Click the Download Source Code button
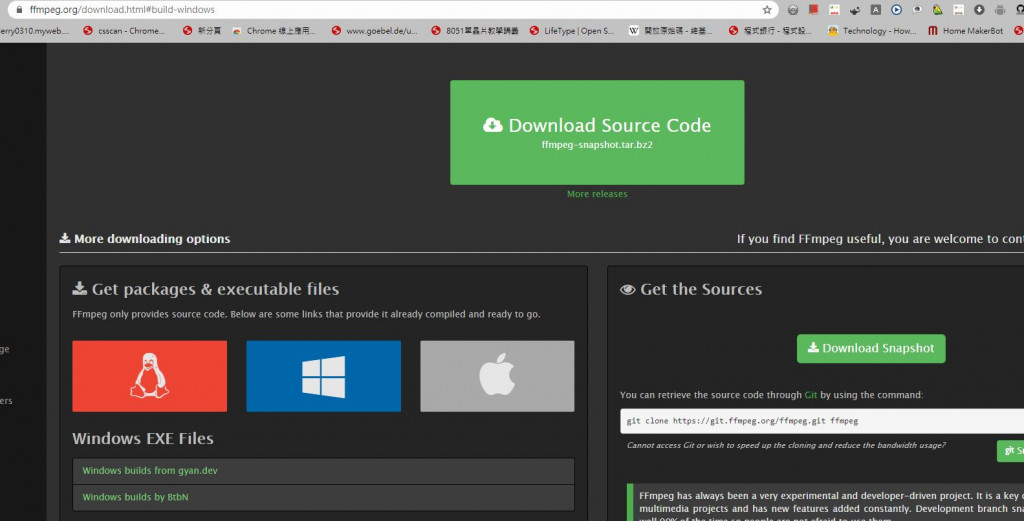 click(597, 133)
